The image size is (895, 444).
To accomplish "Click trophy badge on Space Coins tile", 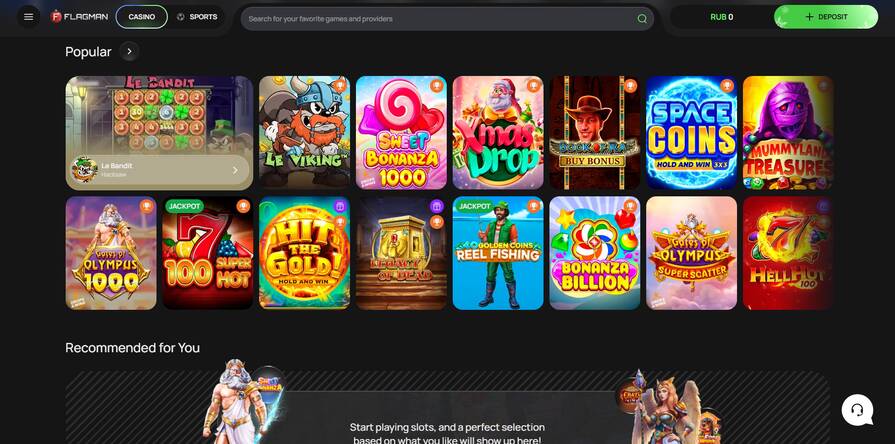I will point(727,86).
